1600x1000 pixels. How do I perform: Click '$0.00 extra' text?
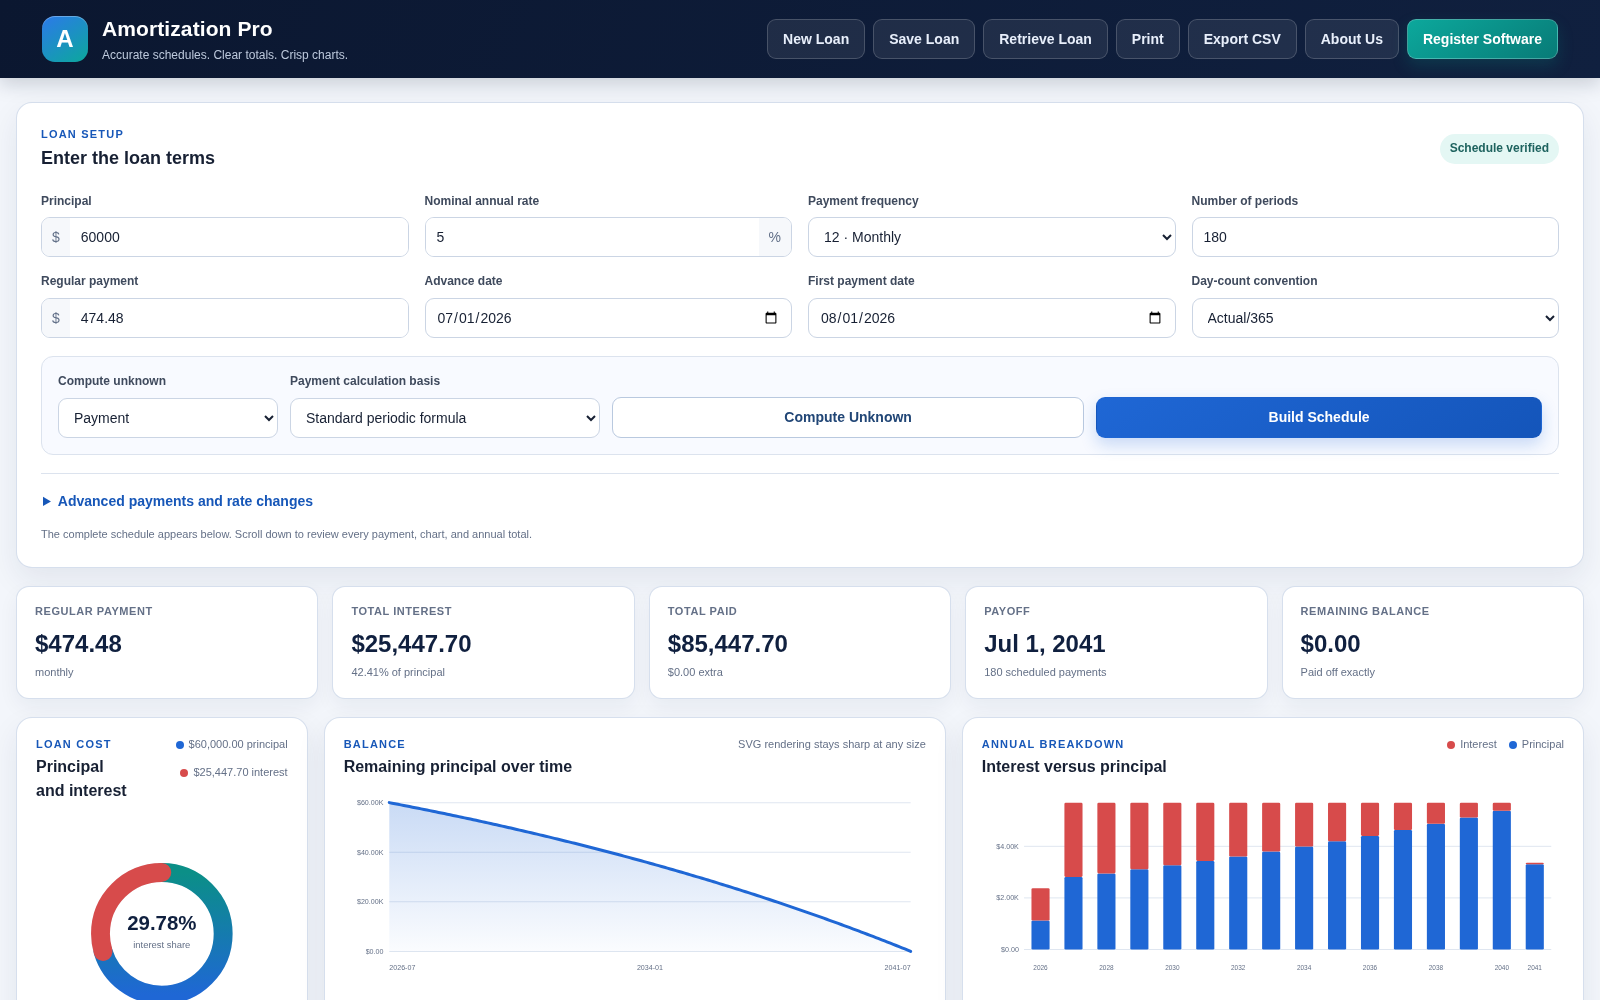(695, 672)
